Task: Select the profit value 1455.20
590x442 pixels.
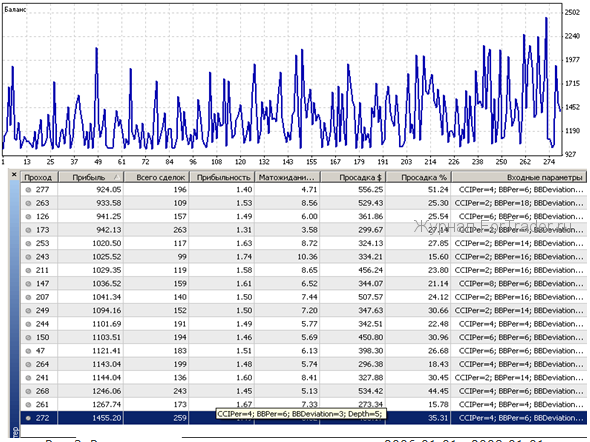Action: coord(106,418)
